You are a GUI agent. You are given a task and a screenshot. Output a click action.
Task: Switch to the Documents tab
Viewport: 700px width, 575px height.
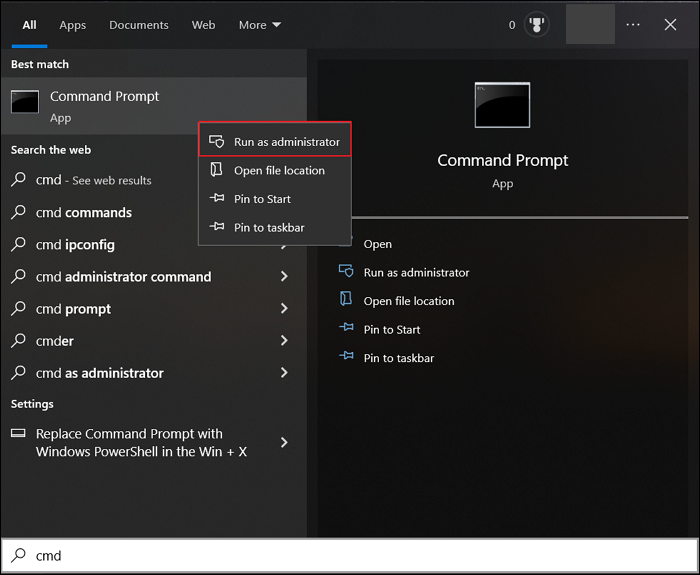(139, 25)
